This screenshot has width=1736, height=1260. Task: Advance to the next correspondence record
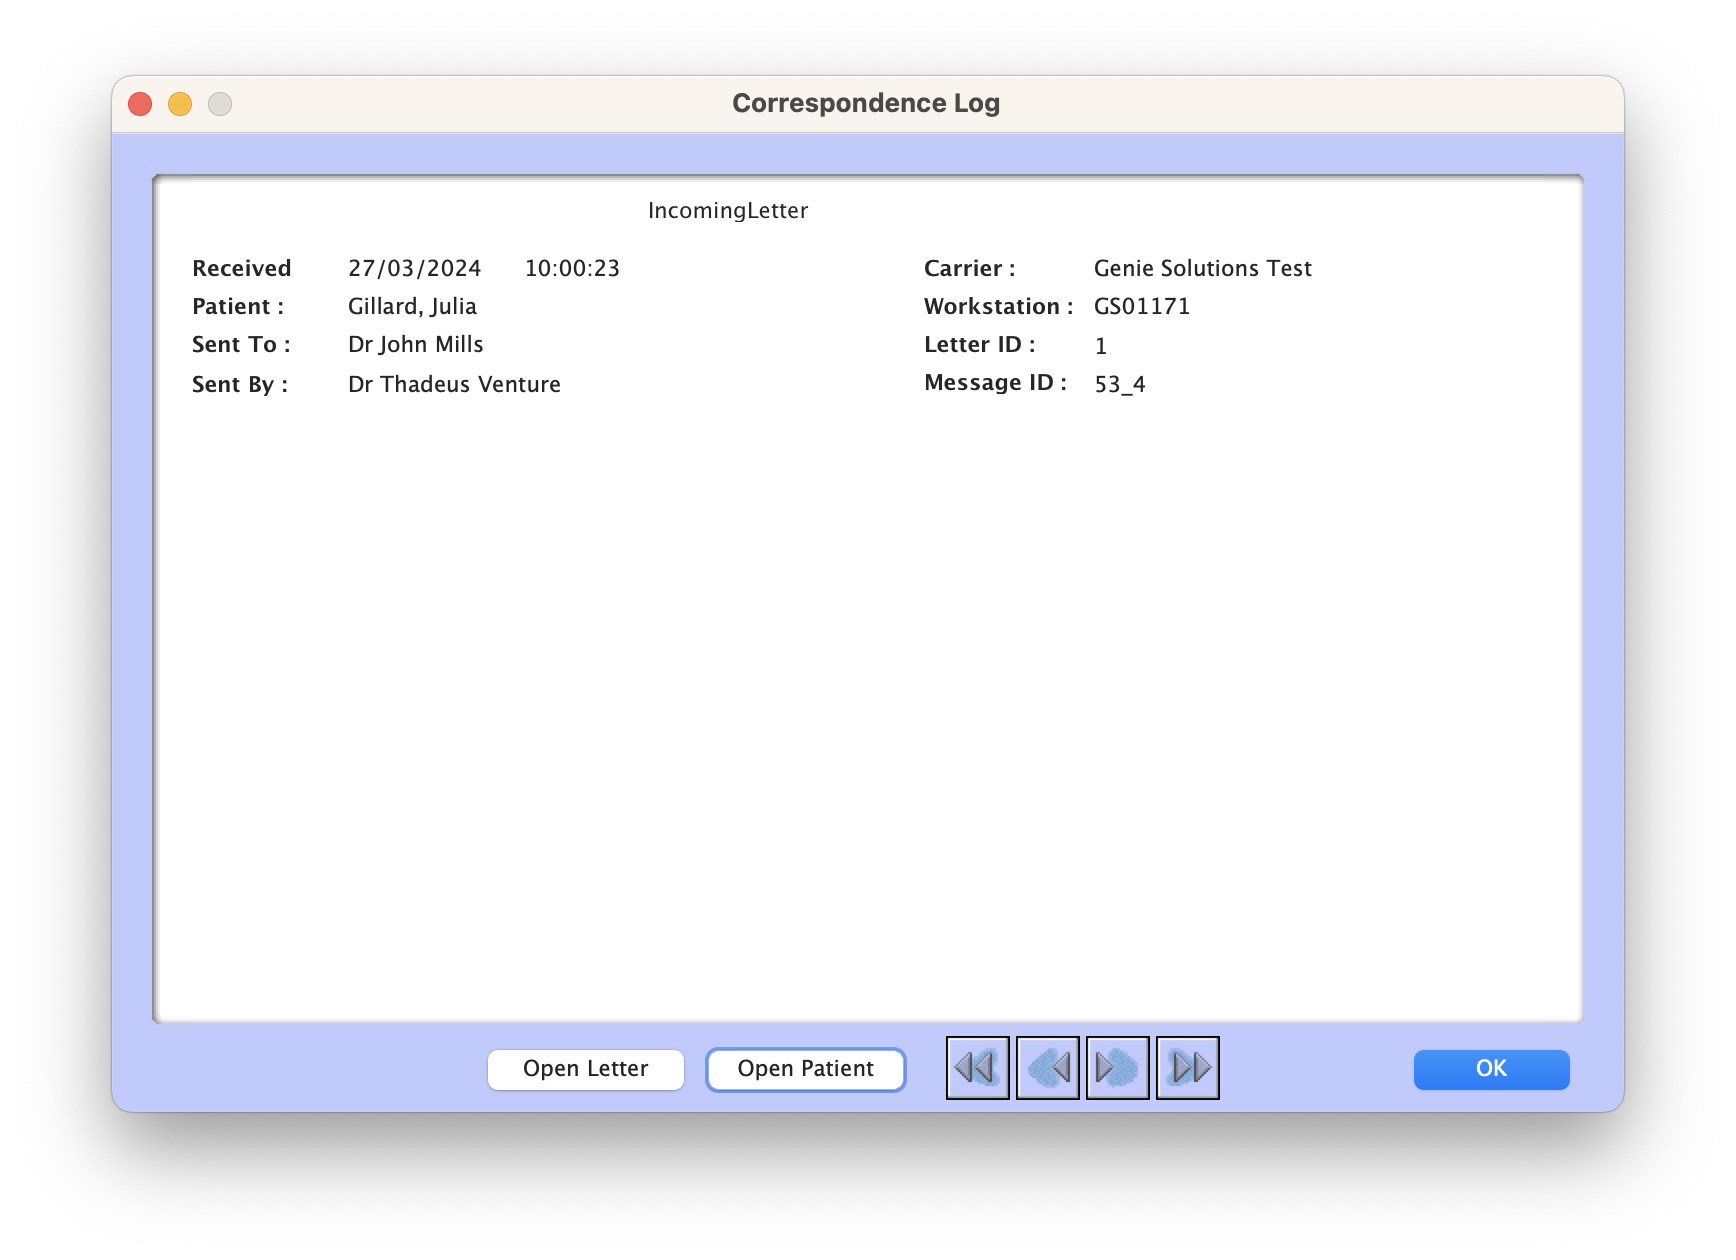point(1117,1068)
